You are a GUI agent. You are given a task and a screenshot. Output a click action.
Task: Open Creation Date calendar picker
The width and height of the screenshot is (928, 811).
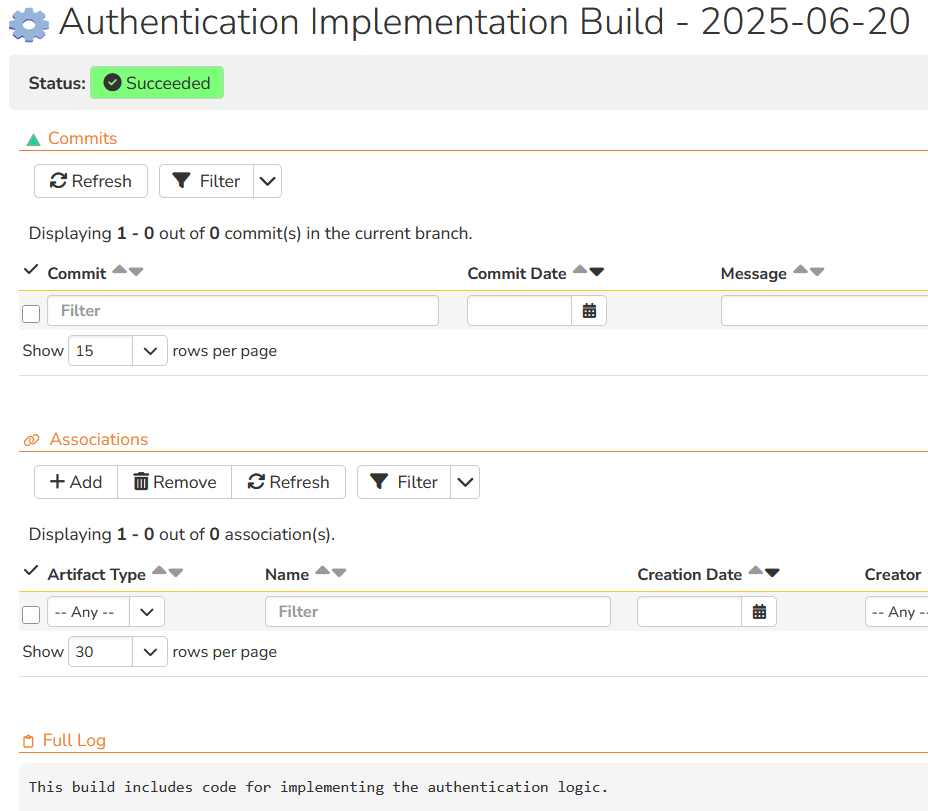pos(759,612)
